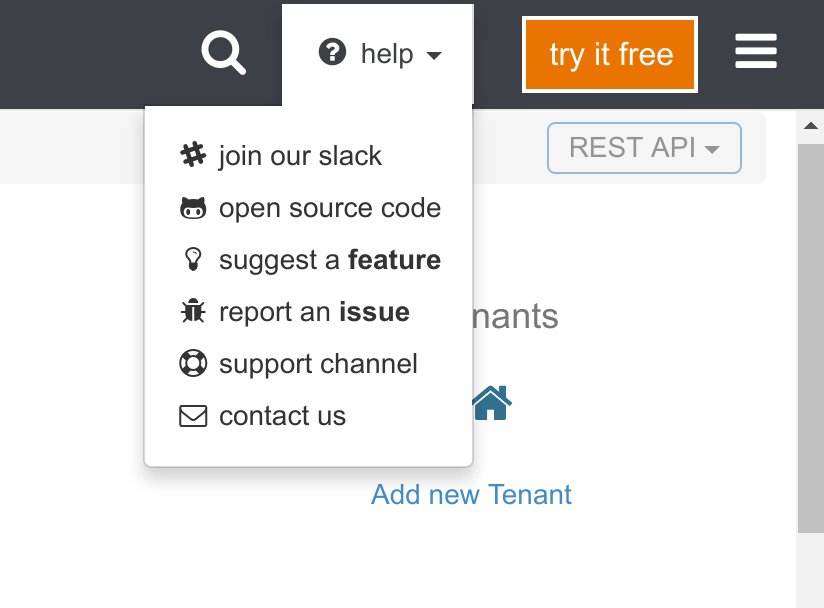Screen dimensions: 824x608
Task: Click the search magnifier icon
Action: 222,54
